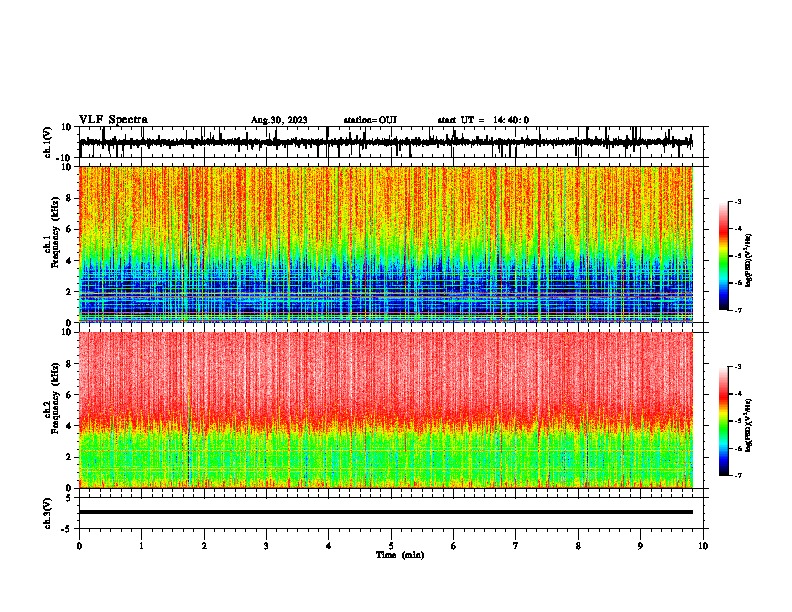Viewport: 792px width, 612px height.
Task: Click the ch.1 spectrogram color bar
Action: pyautogui.click(x=724, y=256)
